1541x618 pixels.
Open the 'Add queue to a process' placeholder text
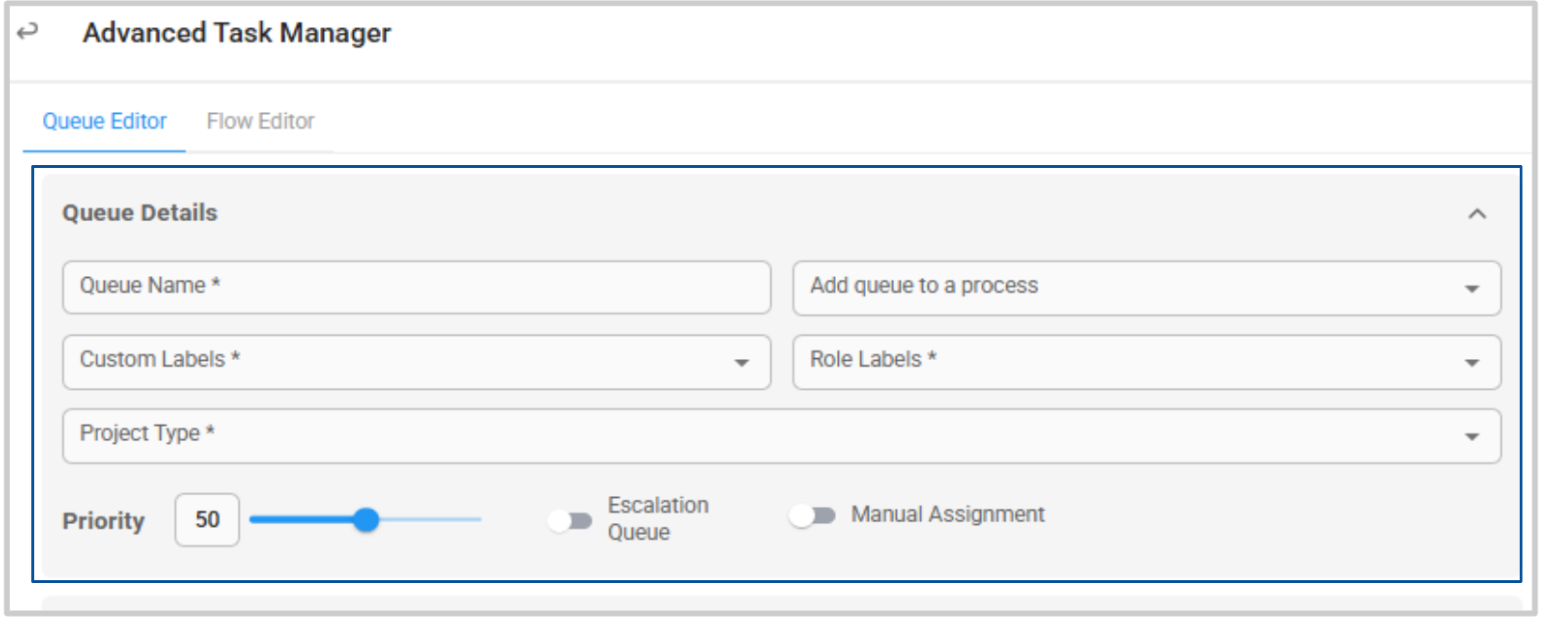click(924, 286)
